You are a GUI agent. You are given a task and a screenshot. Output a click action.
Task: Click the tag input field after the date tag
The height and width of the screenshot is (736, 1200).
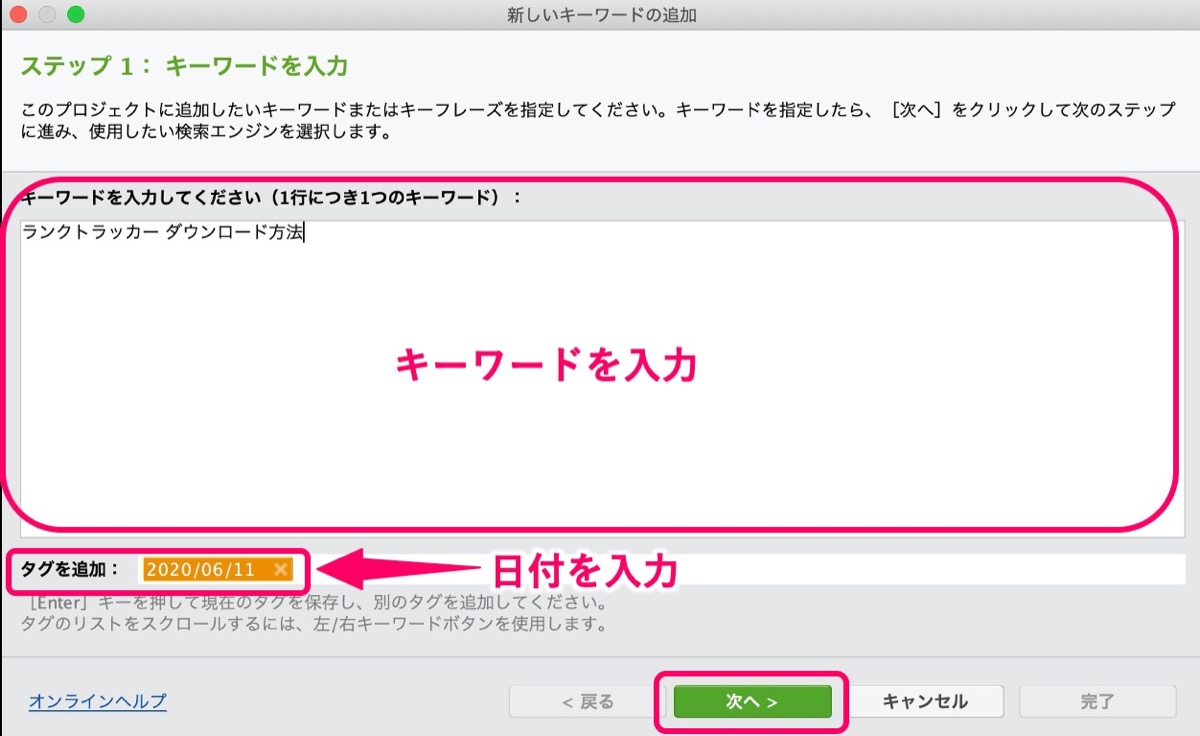click(x=740, y=569)
